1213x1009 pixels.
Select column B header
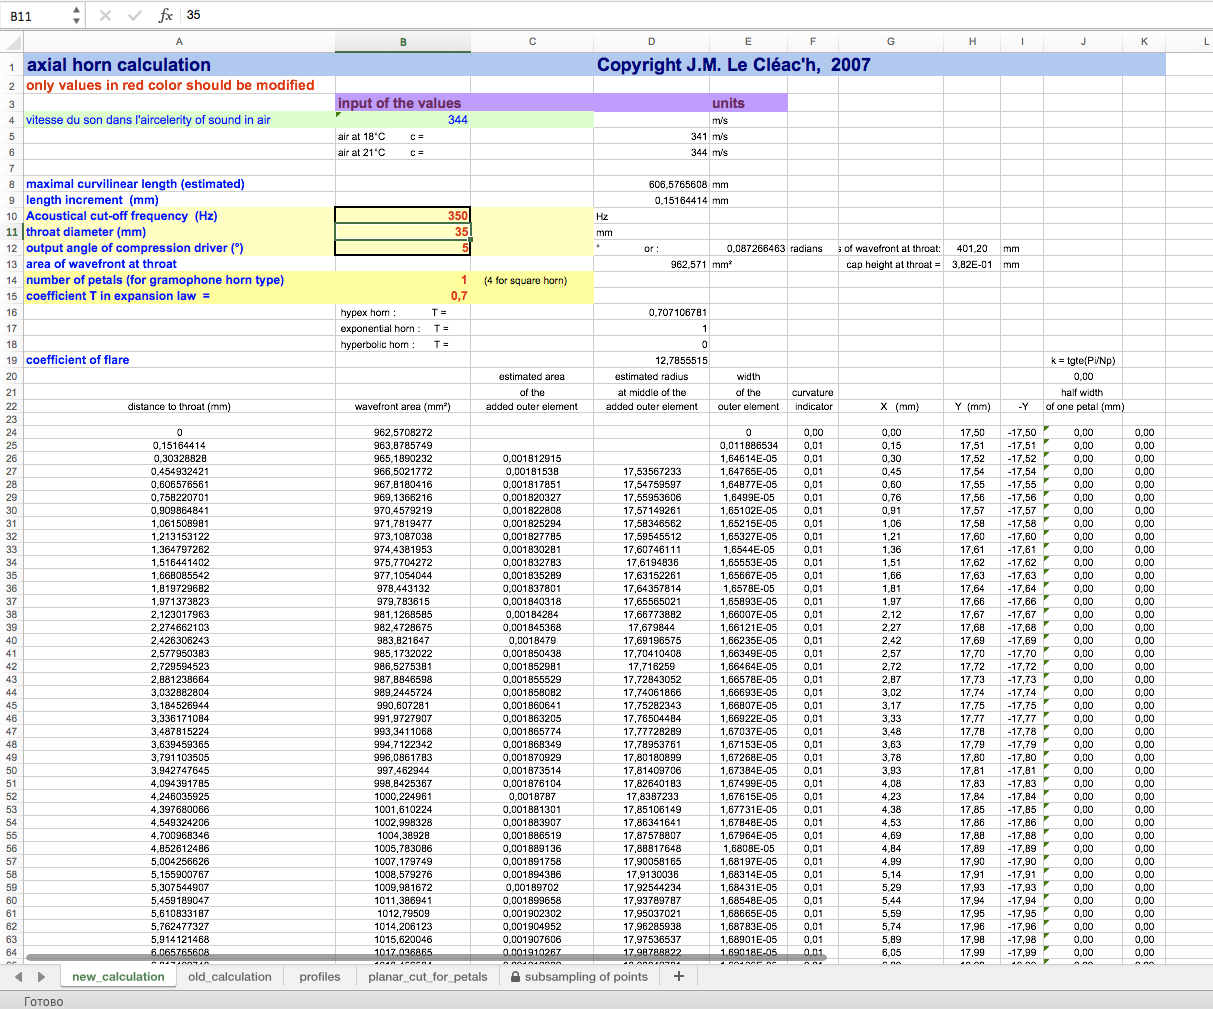(403, 42)
